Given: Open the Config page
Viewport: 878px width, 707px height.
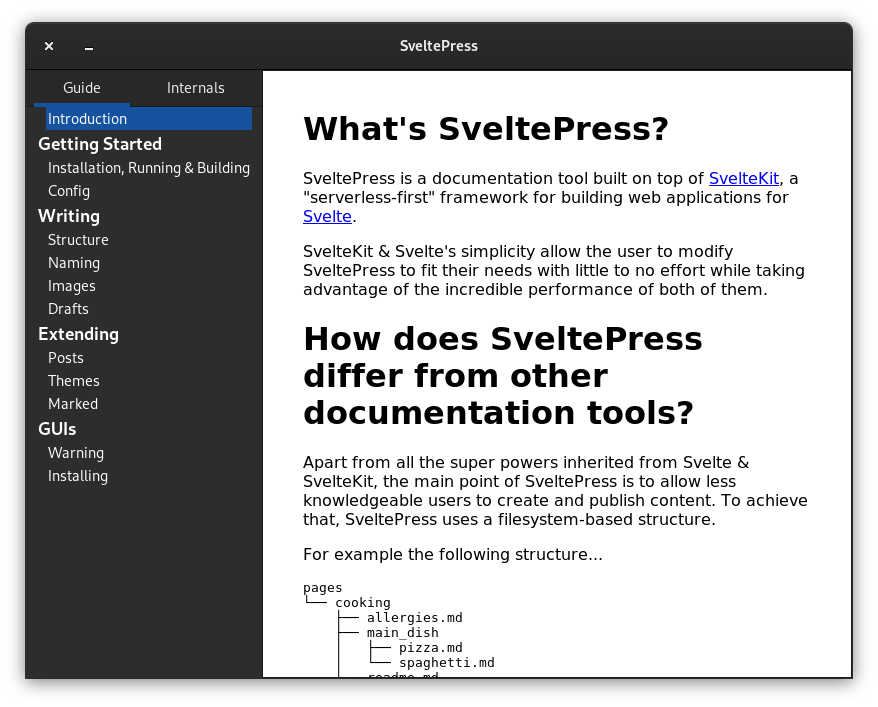Looking at the screenshot, I should coord(69,191).
